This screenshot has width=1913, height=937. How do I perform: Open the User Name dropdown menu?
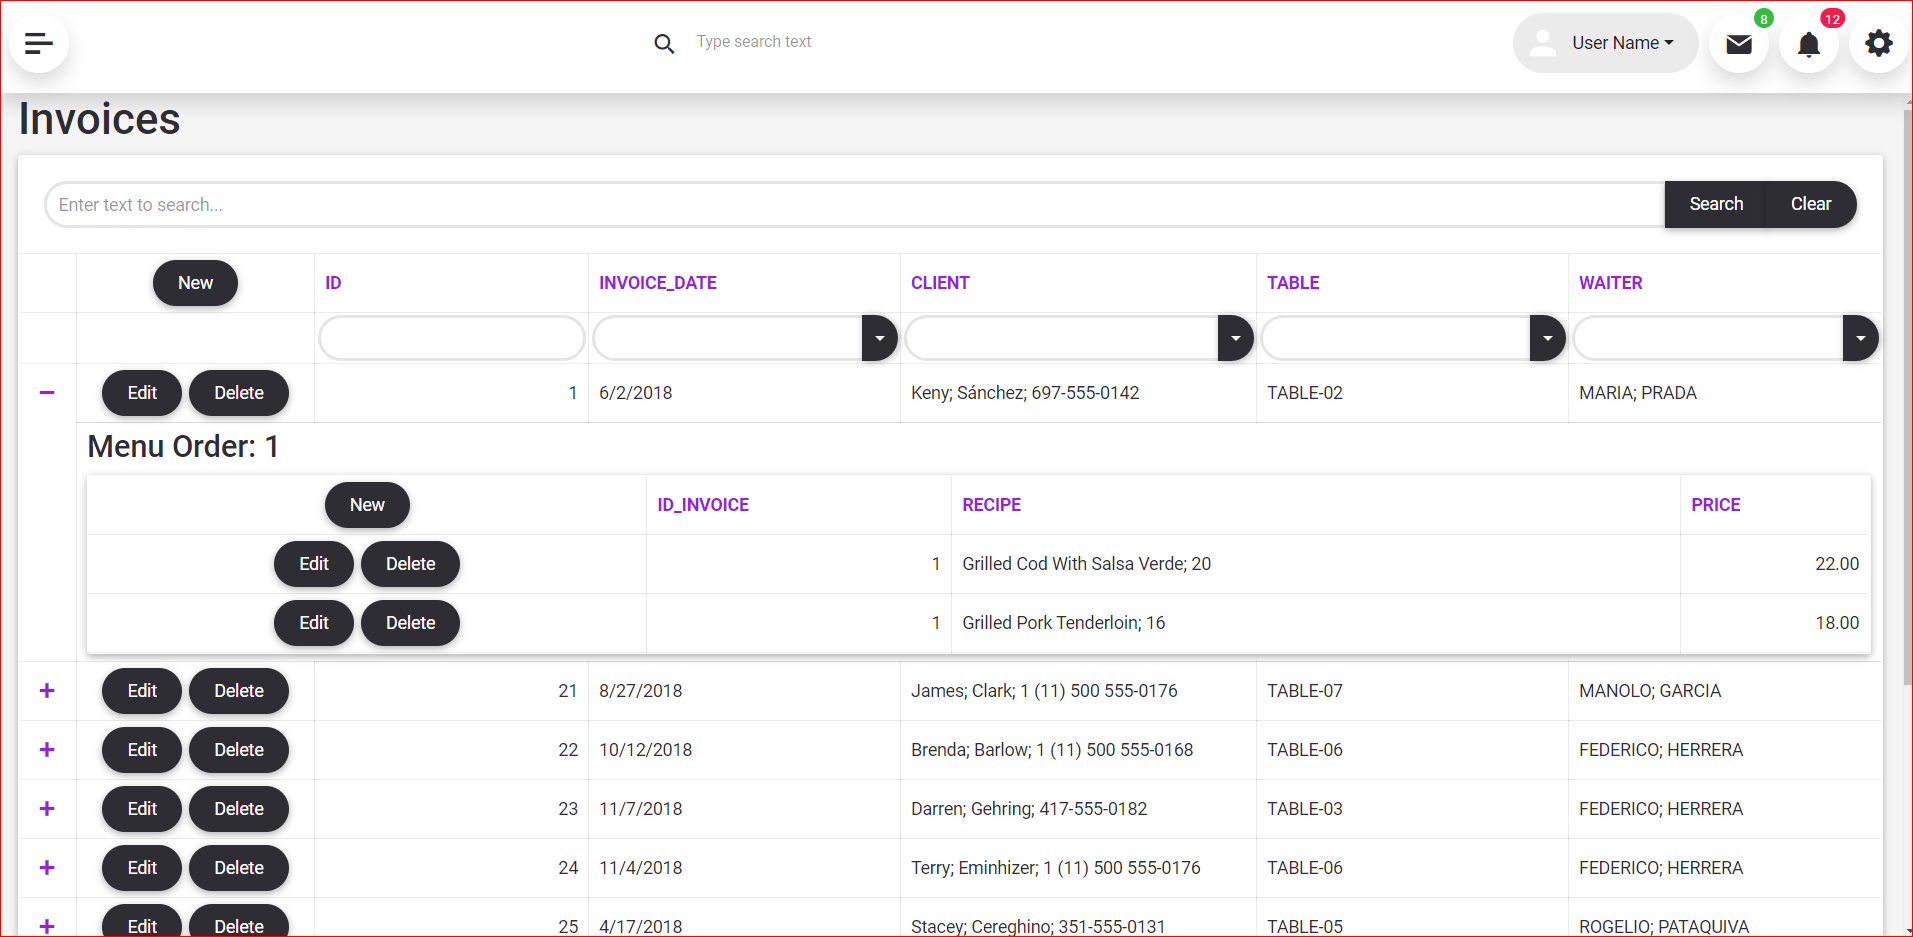click(x=1622, y=43)
